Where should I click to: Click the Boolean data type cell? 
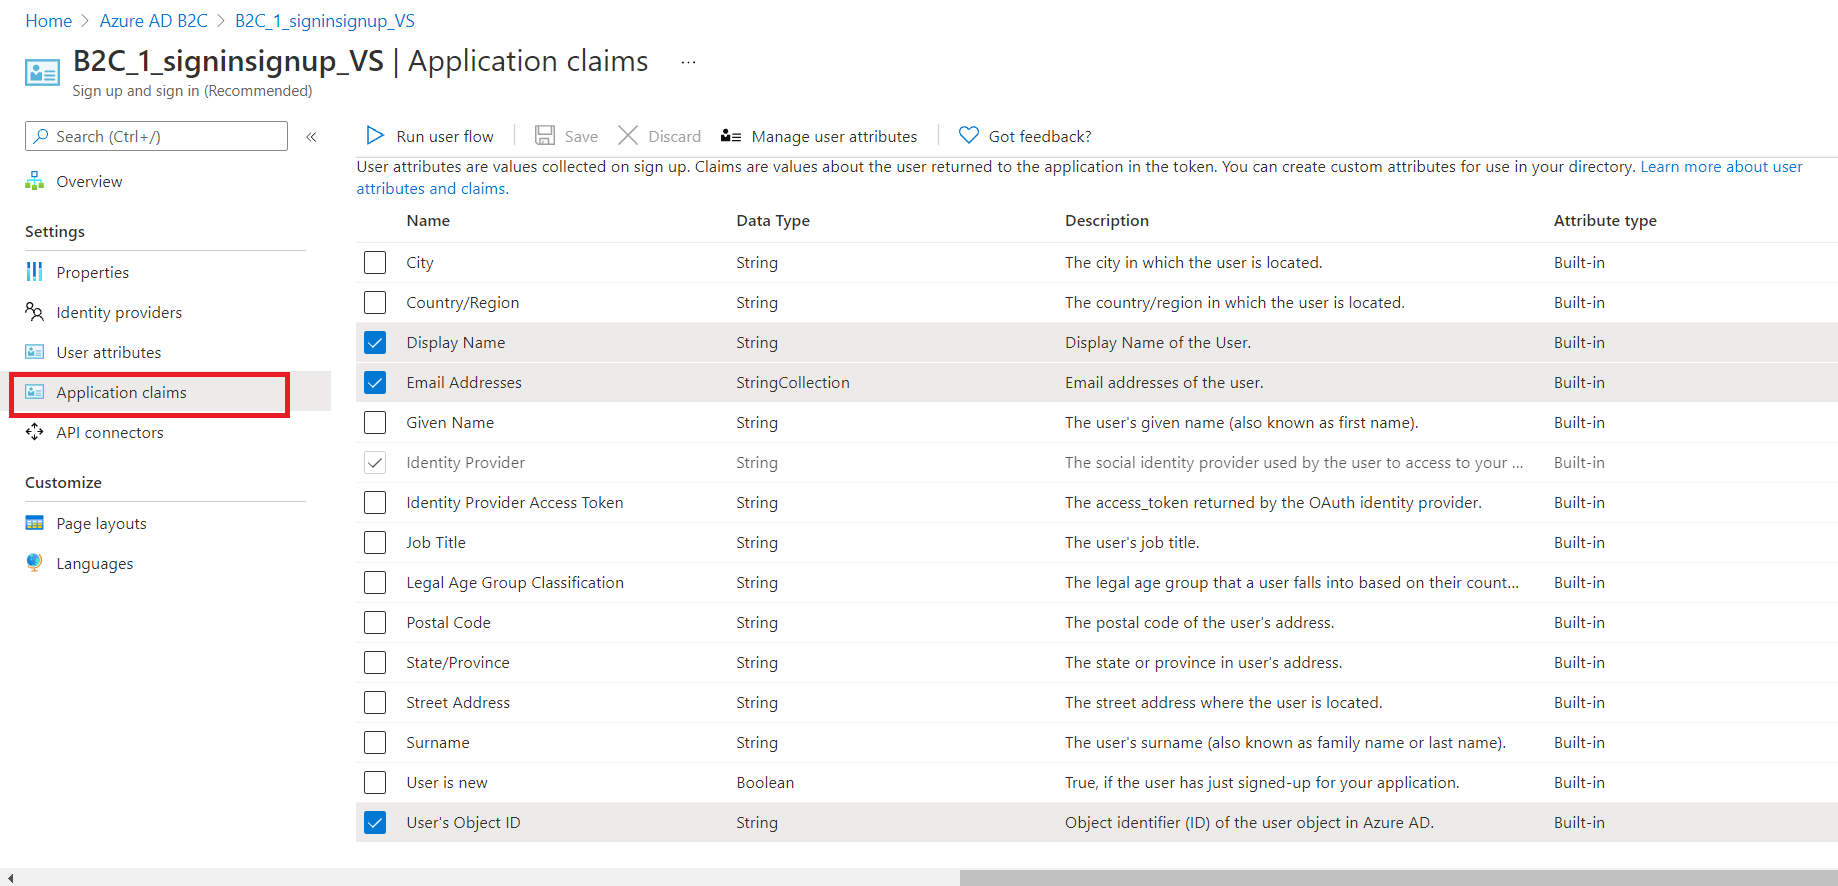[x=765, y=783]
